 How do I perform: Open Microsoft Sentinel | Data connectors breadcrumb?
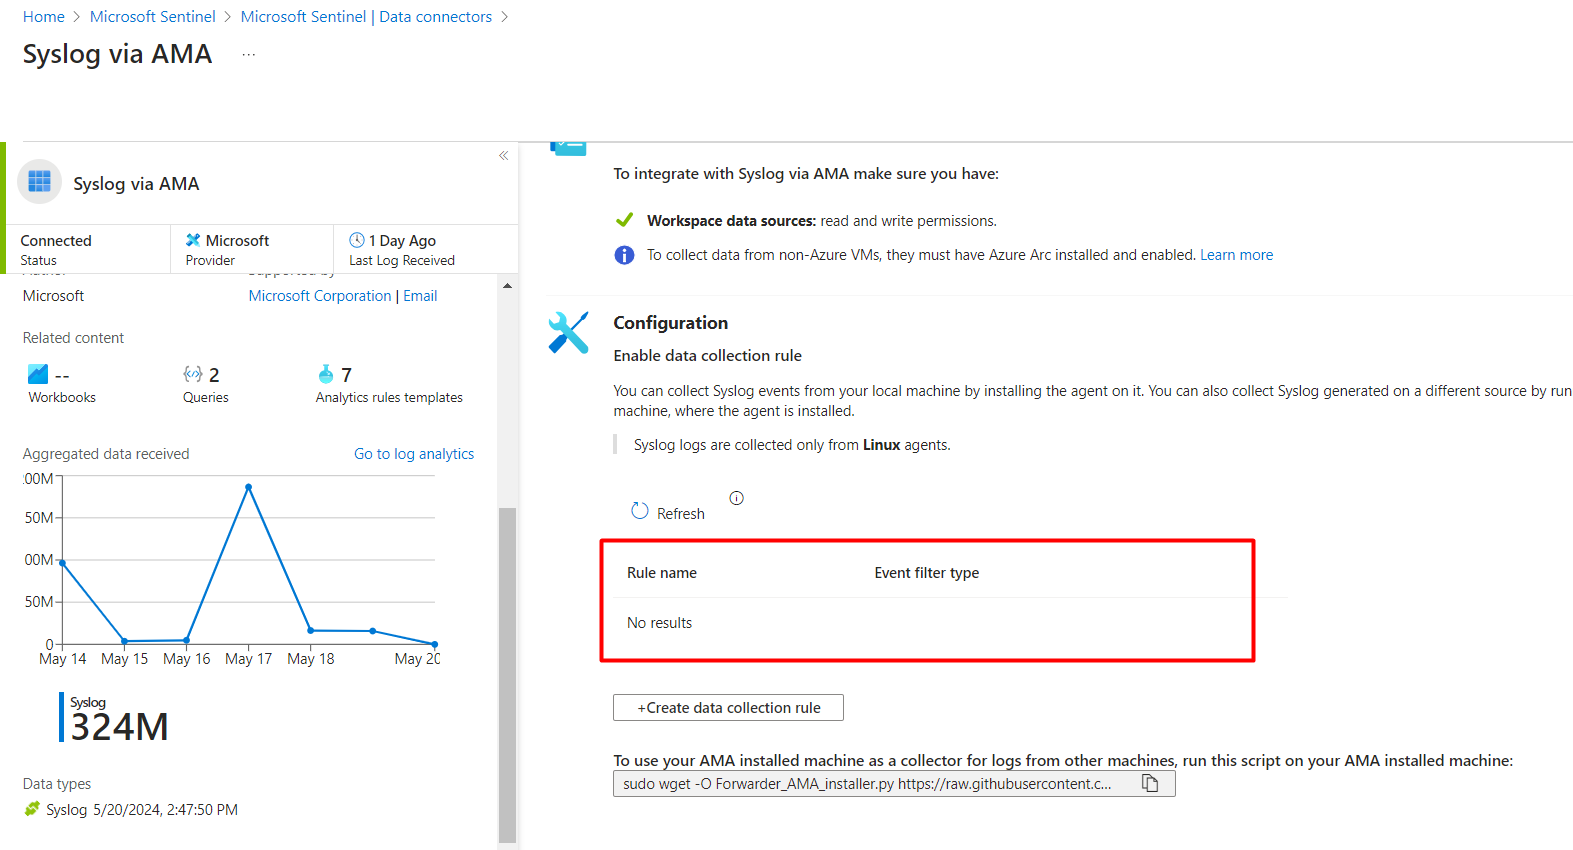366,17
